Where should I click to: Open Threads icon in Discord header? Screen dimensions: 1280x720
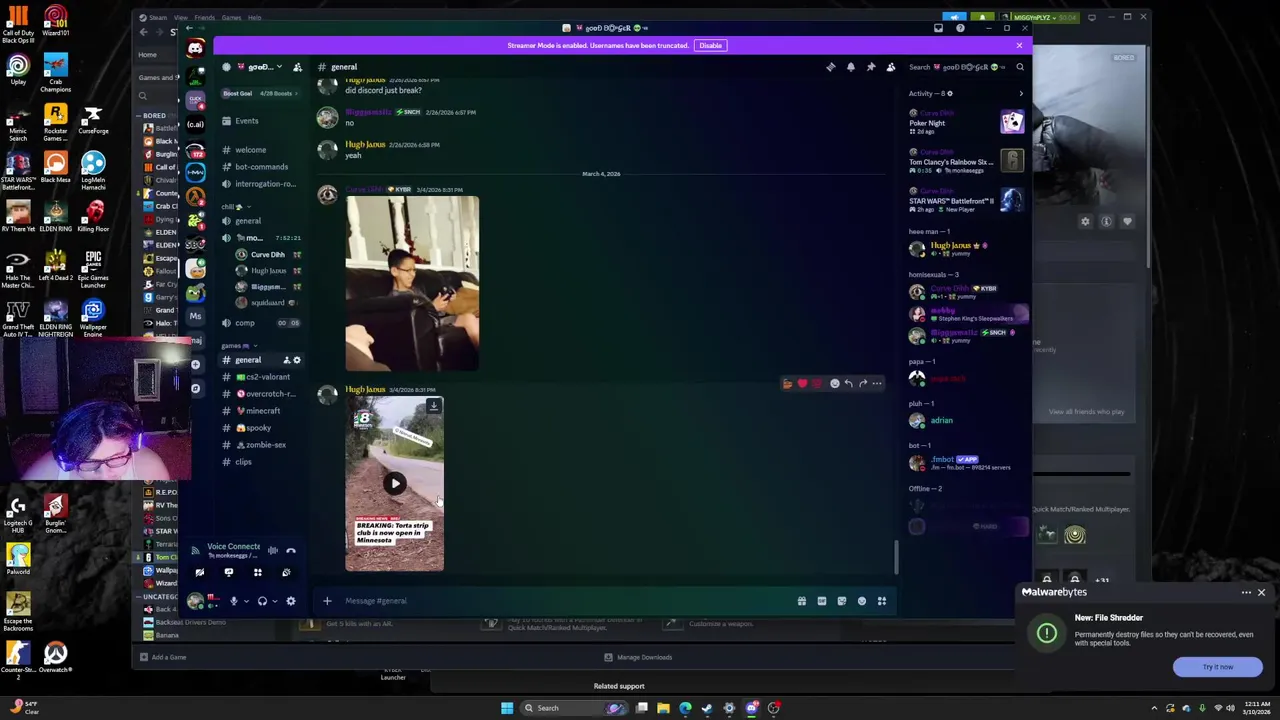830,67
